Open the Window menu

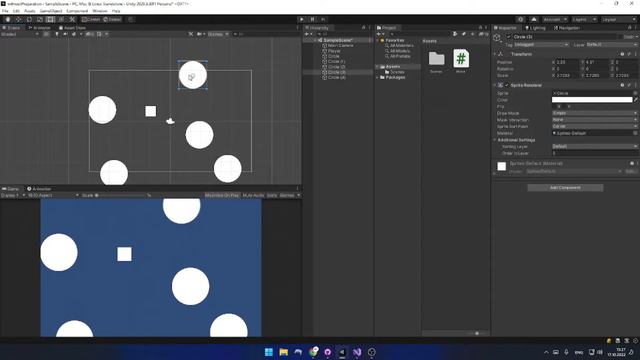click(100, 11)
